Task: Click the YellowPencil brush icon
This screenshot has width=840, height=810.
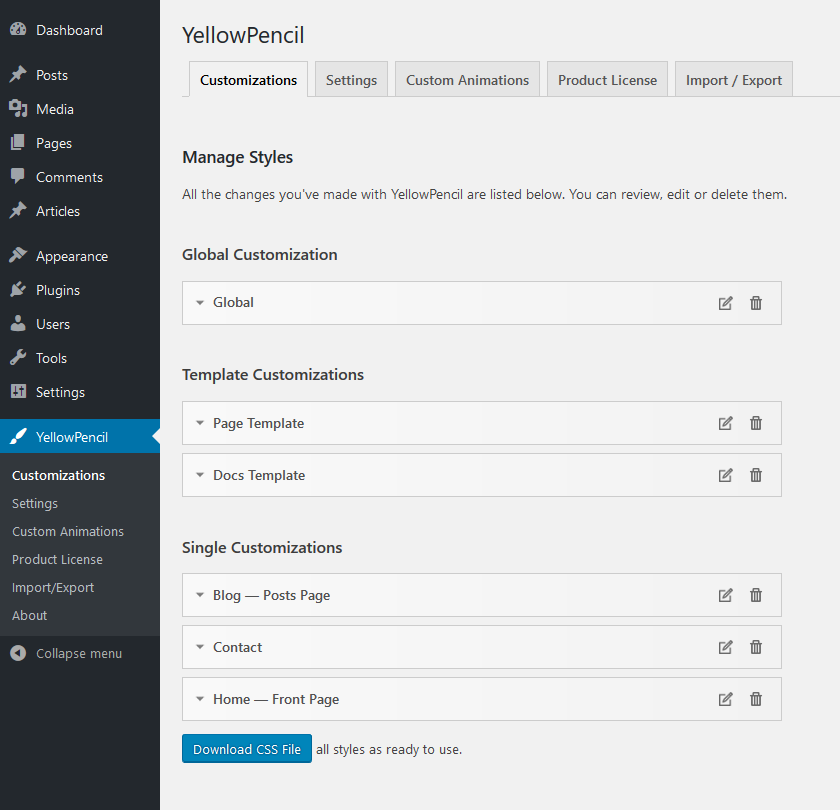Action: [x=18, y=437]
